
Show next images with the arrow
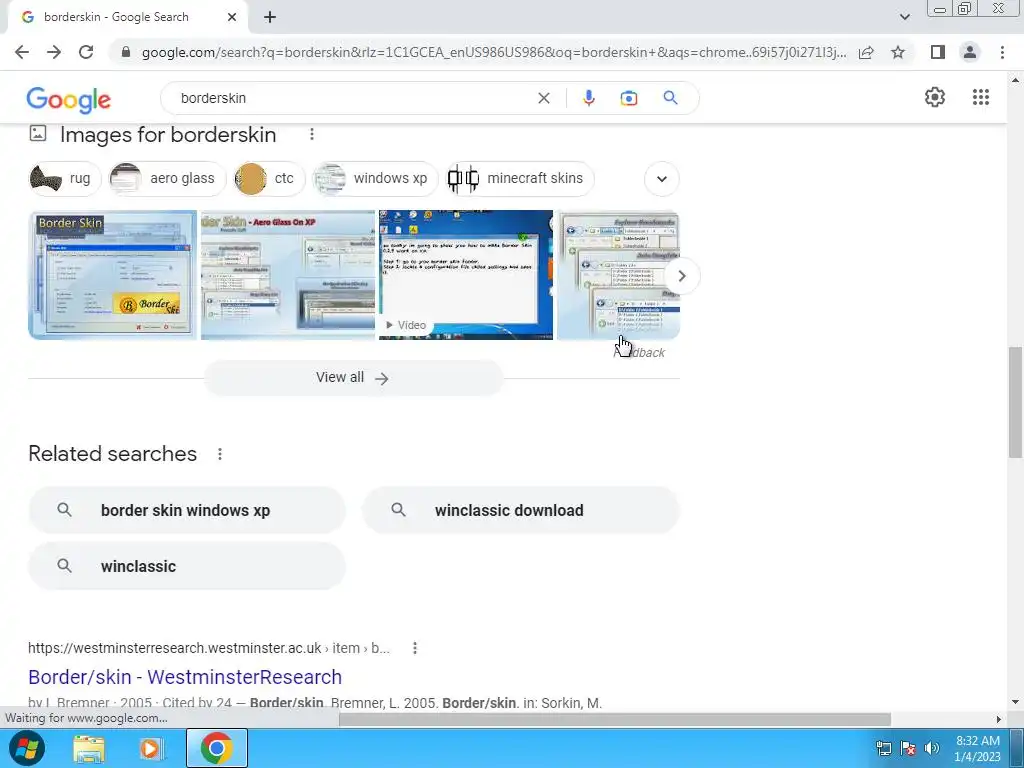tap(682, 276)
